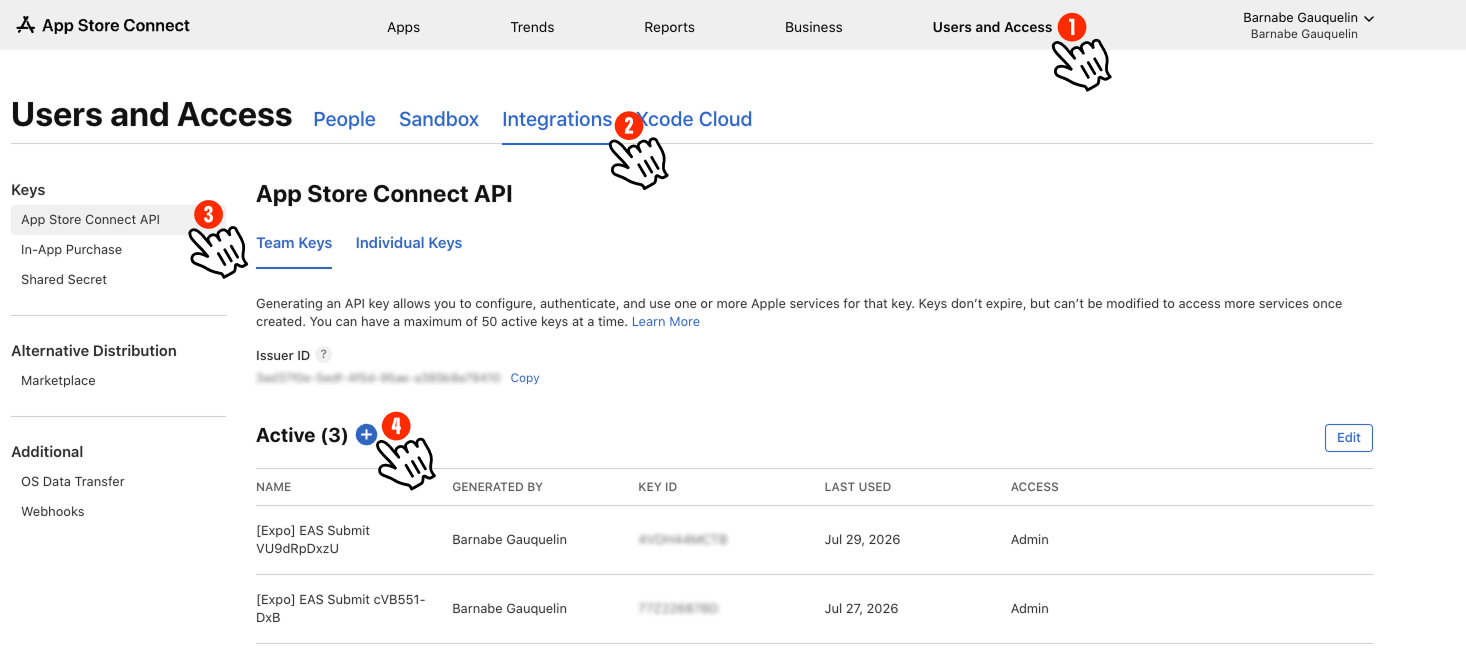The image size is (1466, 657).
Task: Click the Edit button for active keys
Action: click(x=1348, y=438)
